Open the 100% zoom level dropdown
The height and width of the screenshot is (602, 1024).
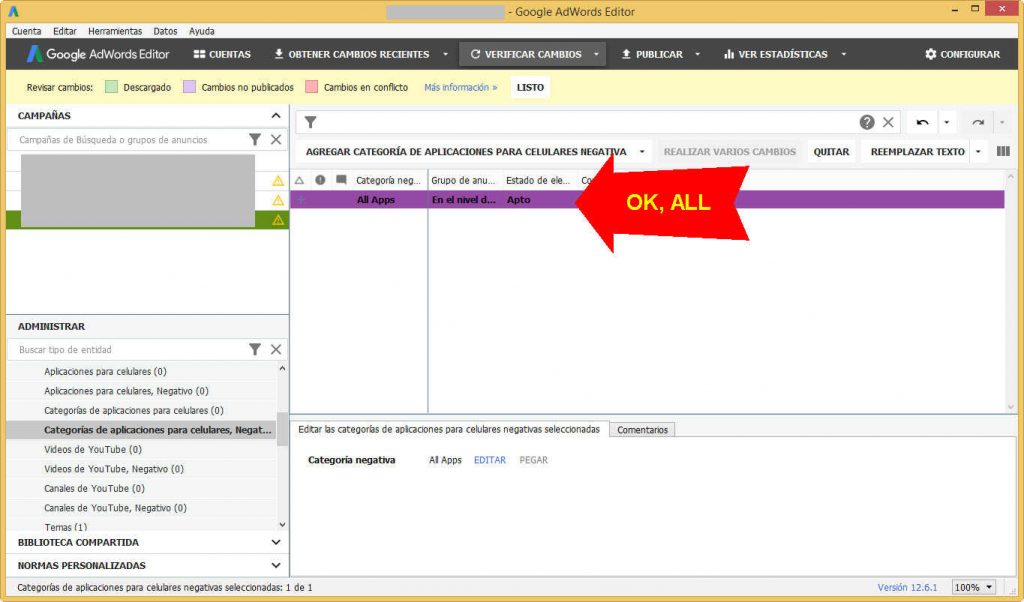coord(973,587)
